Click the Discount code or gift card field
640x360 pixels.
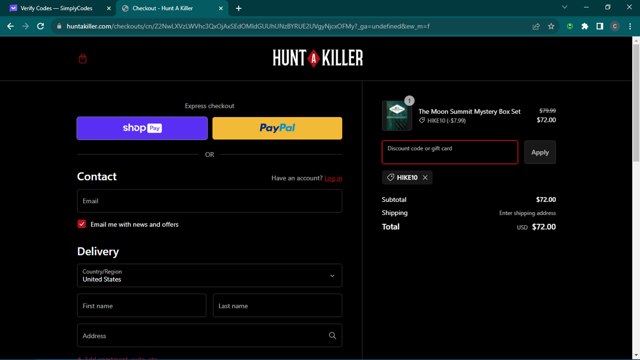(x=450, y=152)
